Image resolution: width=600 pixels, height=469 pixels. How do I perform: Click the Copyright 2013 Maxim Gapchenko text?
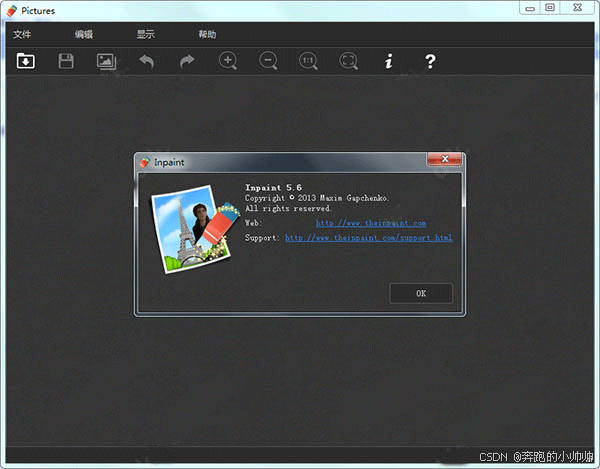click(x=317, y=198)
